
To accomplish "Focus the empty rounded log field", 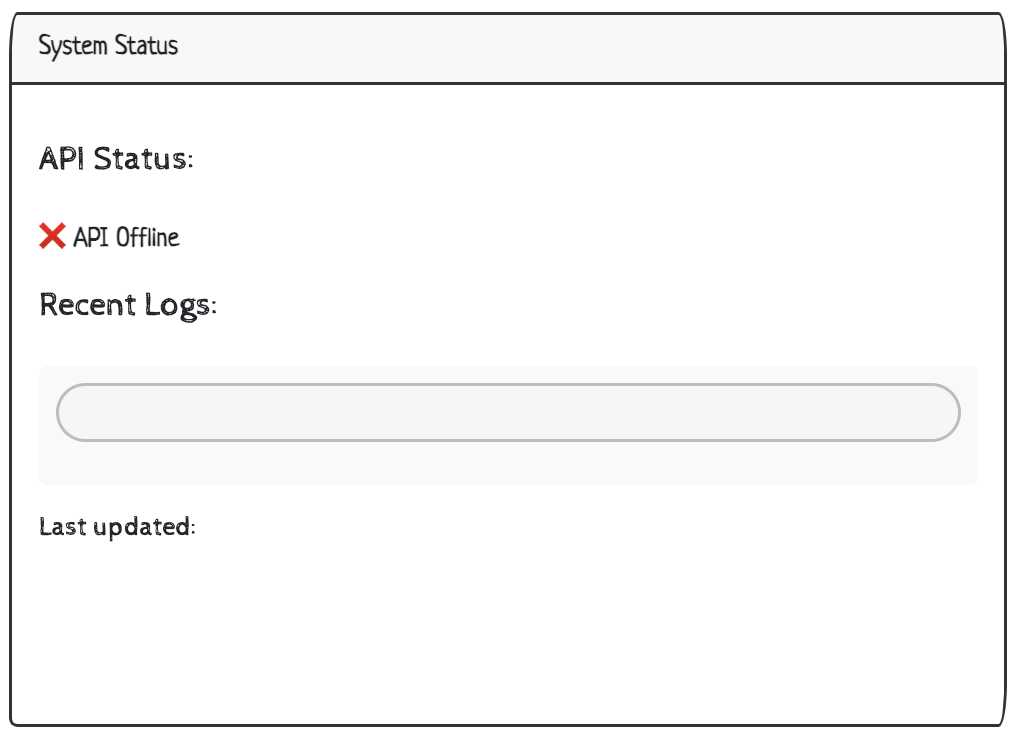I will click(508, 412).
